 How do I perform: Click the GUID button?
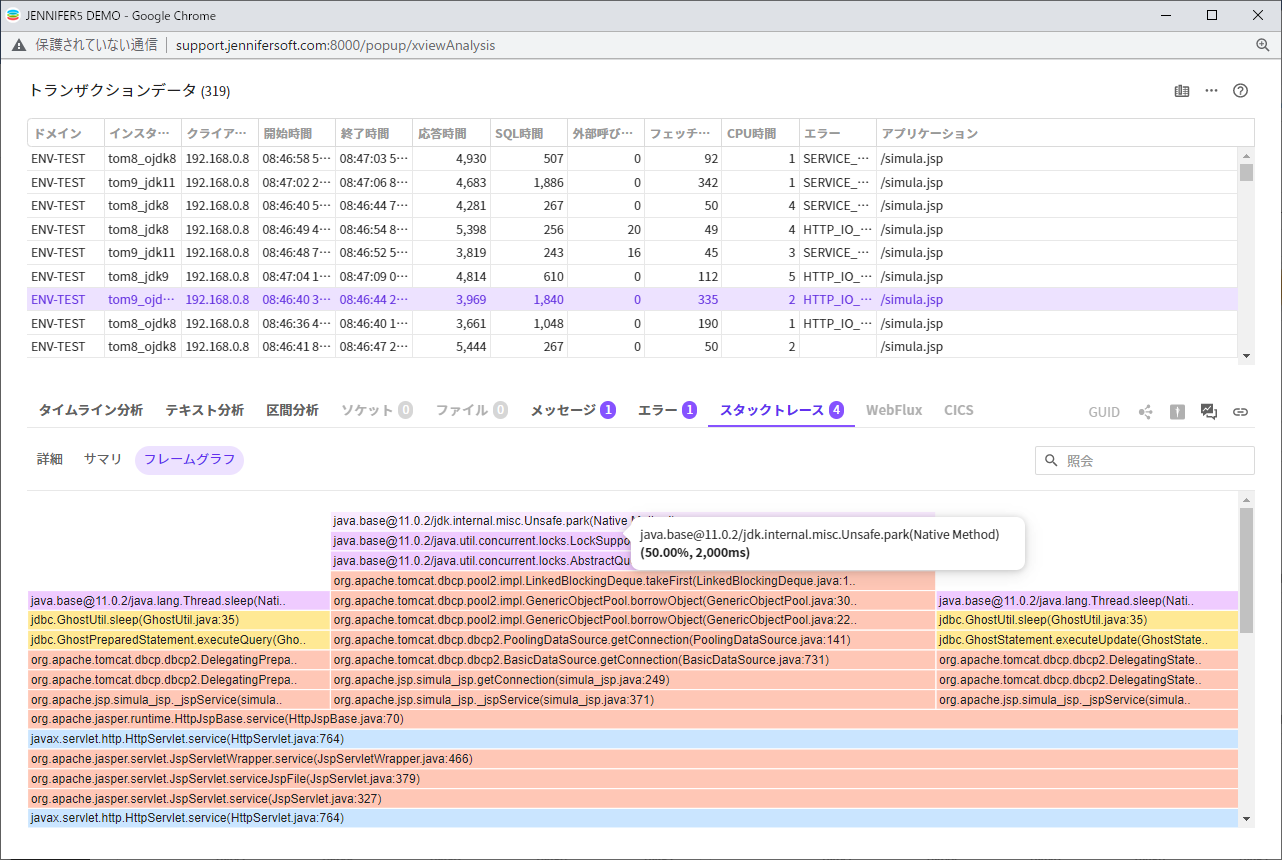coord(1104,412)
